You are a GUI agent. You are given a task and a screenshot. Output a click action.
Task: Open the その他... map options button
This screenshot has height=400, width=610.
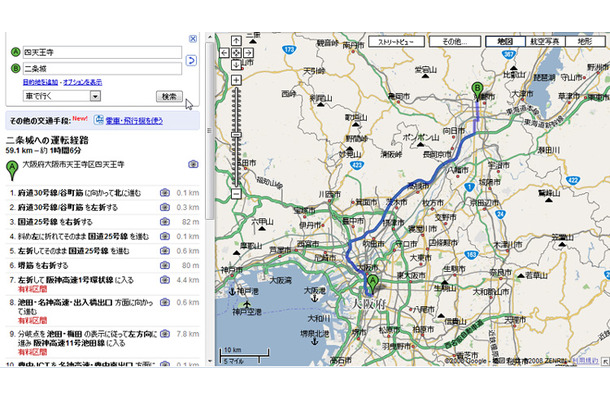(455, 41)
